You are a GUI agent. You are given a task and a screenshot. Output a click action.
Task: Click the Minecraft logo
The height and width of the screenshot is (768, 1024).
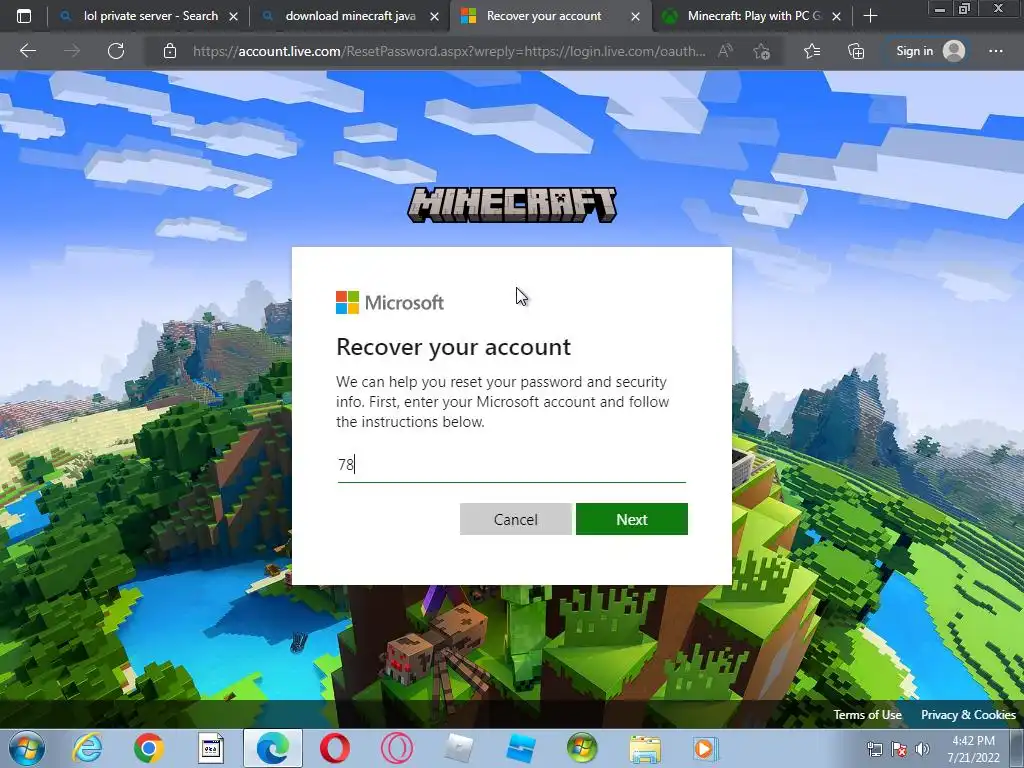(x=511, y=205)
